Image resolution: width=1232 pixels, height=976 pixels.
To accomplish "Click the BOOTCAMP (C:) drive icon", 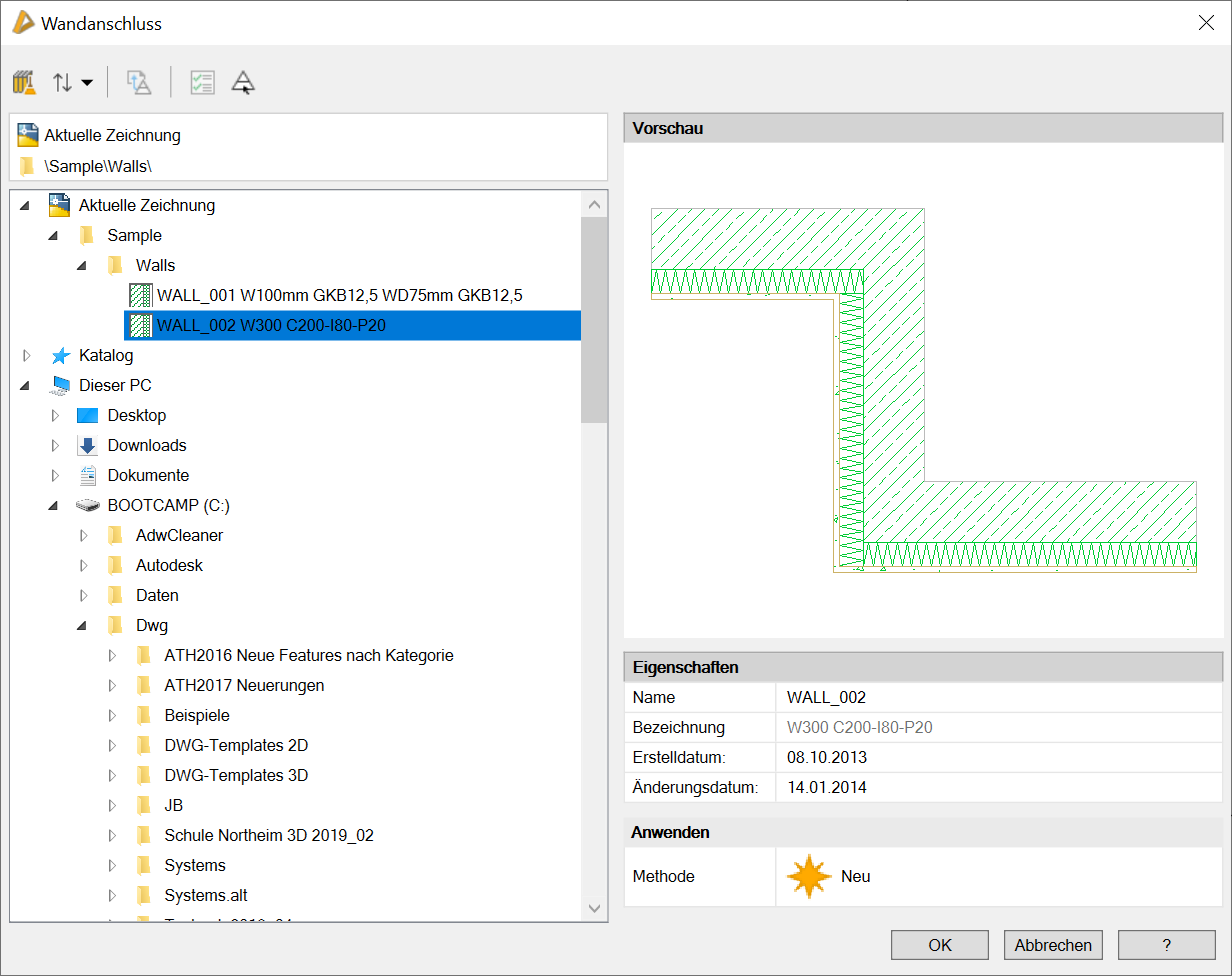I will pos(88,506).
